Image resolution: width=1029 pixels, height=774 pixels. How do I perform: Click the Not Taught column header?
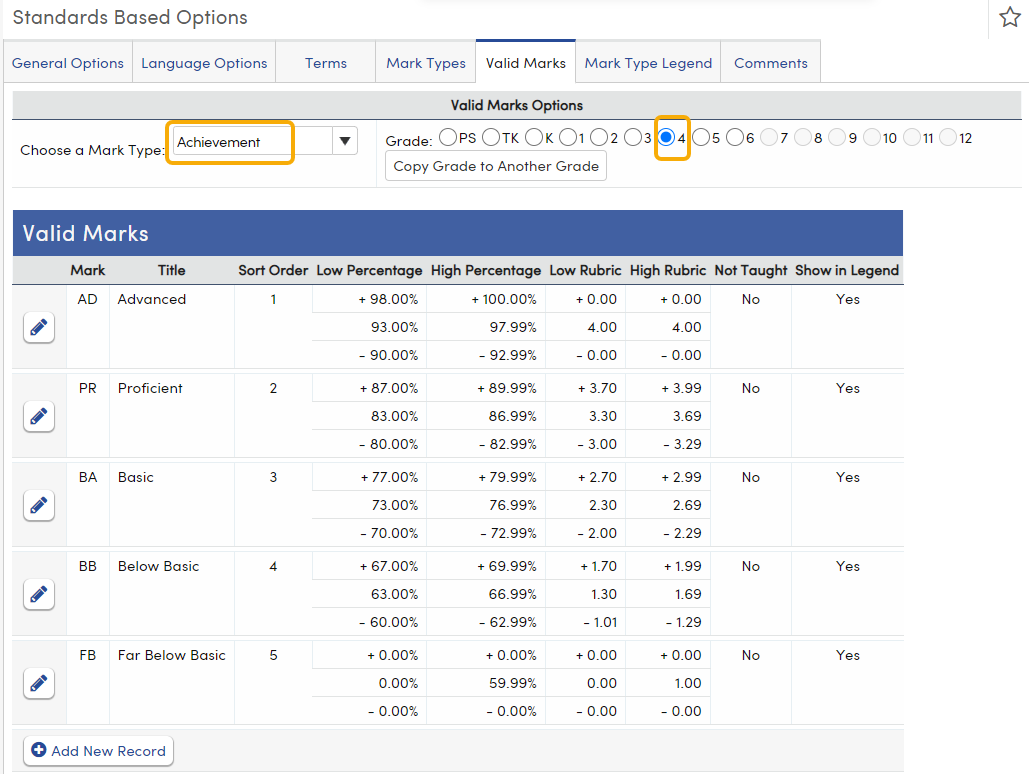[751, 270]
